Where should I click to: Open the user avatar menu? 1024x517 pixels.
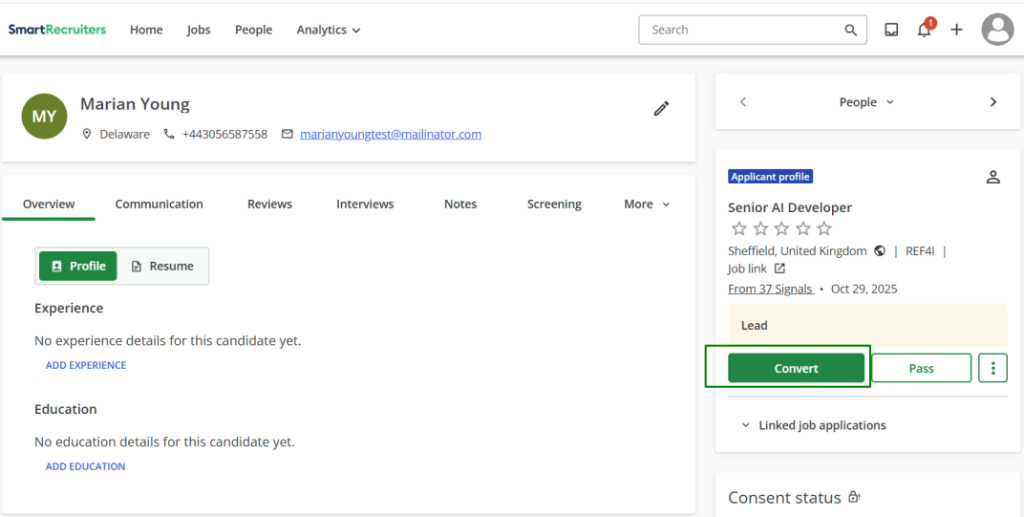(997, 30)
